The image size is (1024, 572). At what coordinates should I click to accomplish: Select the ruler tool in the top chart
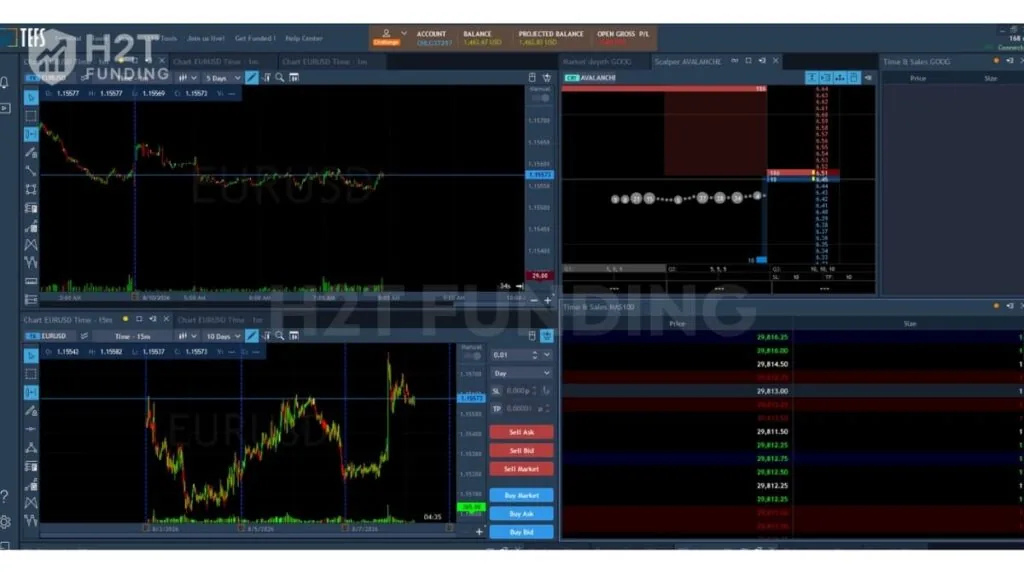click(x=31, y=281)
